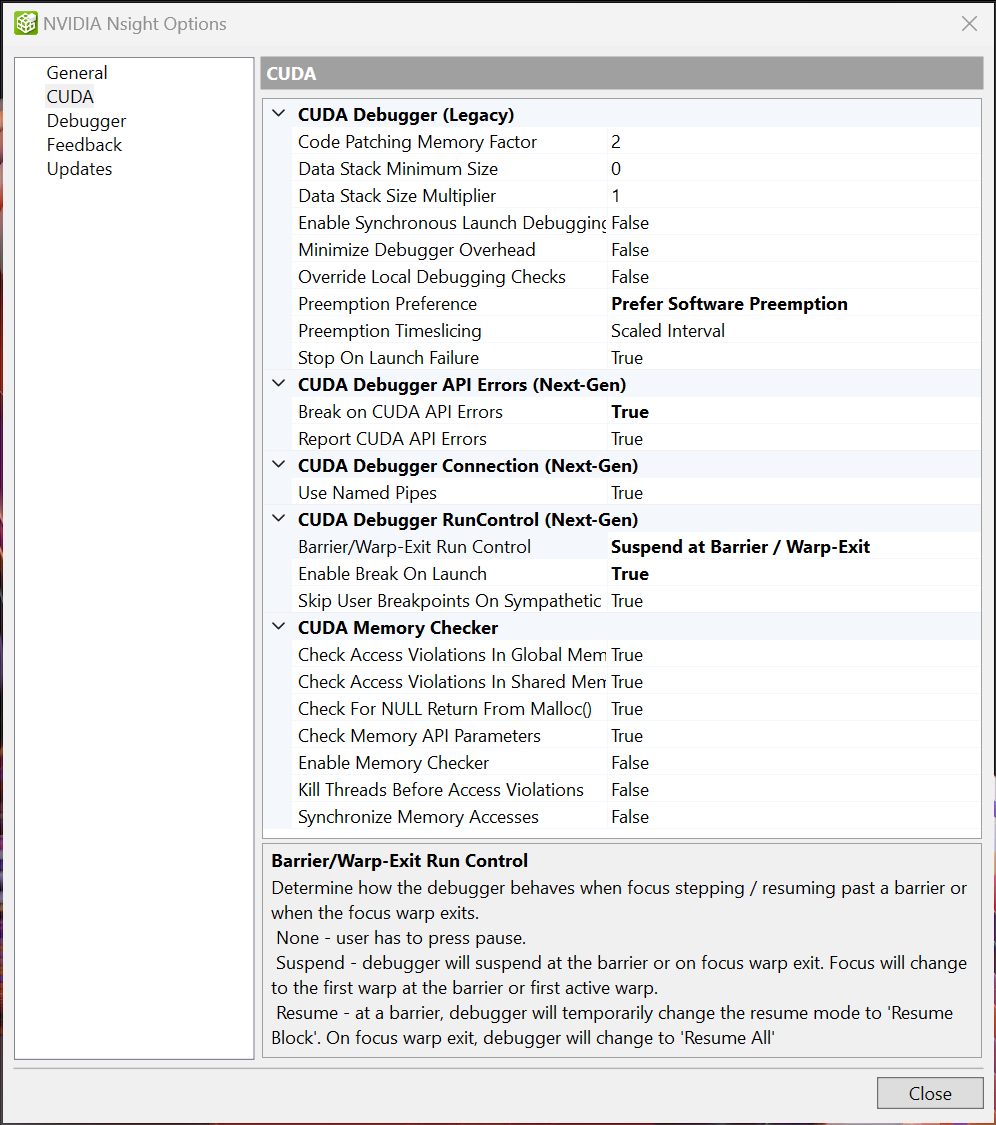Click the gray CUDA page header bar
The image size is (996, 1125).
[621, 73]
